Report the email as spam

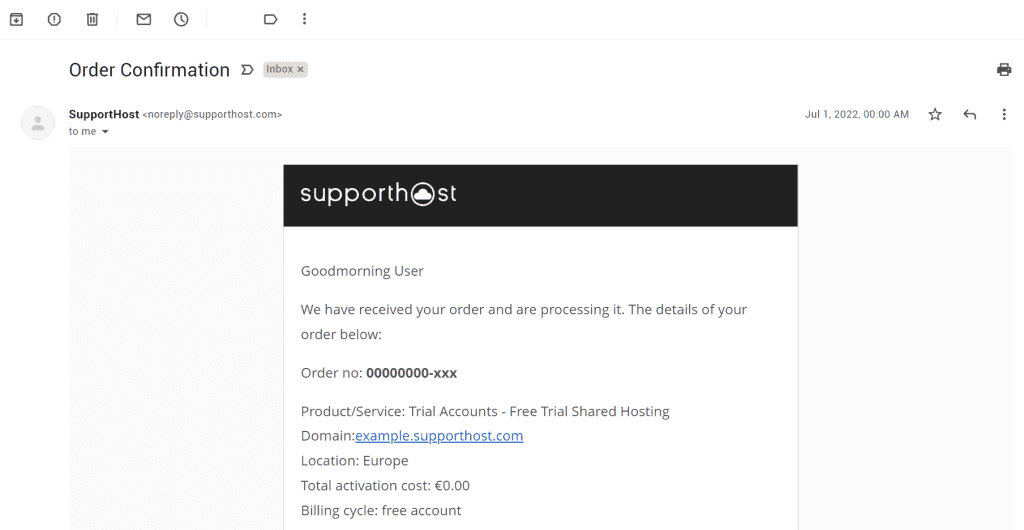coord(54,20)
